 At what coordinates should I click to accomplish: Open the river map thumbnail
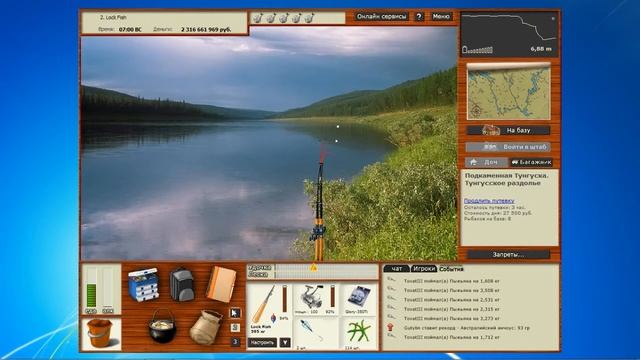509,91
